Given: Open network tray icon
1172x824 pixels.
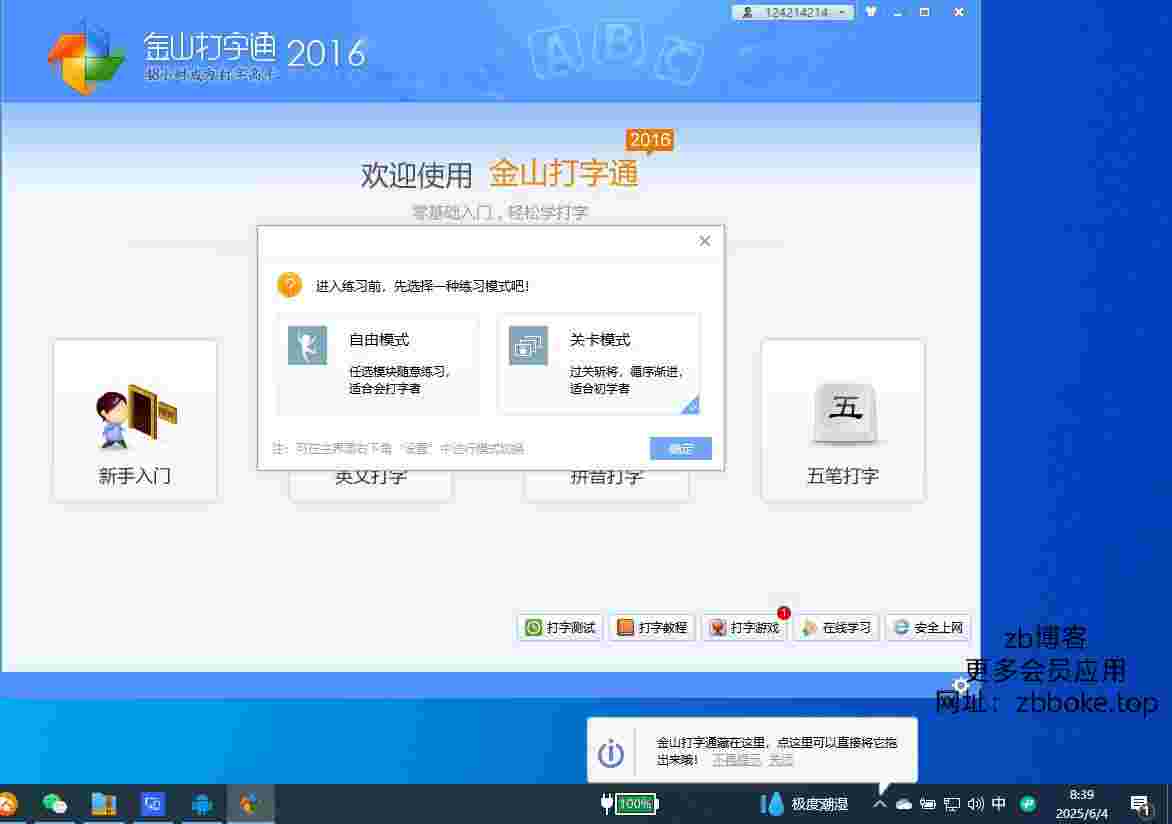Looking at the screenshot, I should [952, 804].
